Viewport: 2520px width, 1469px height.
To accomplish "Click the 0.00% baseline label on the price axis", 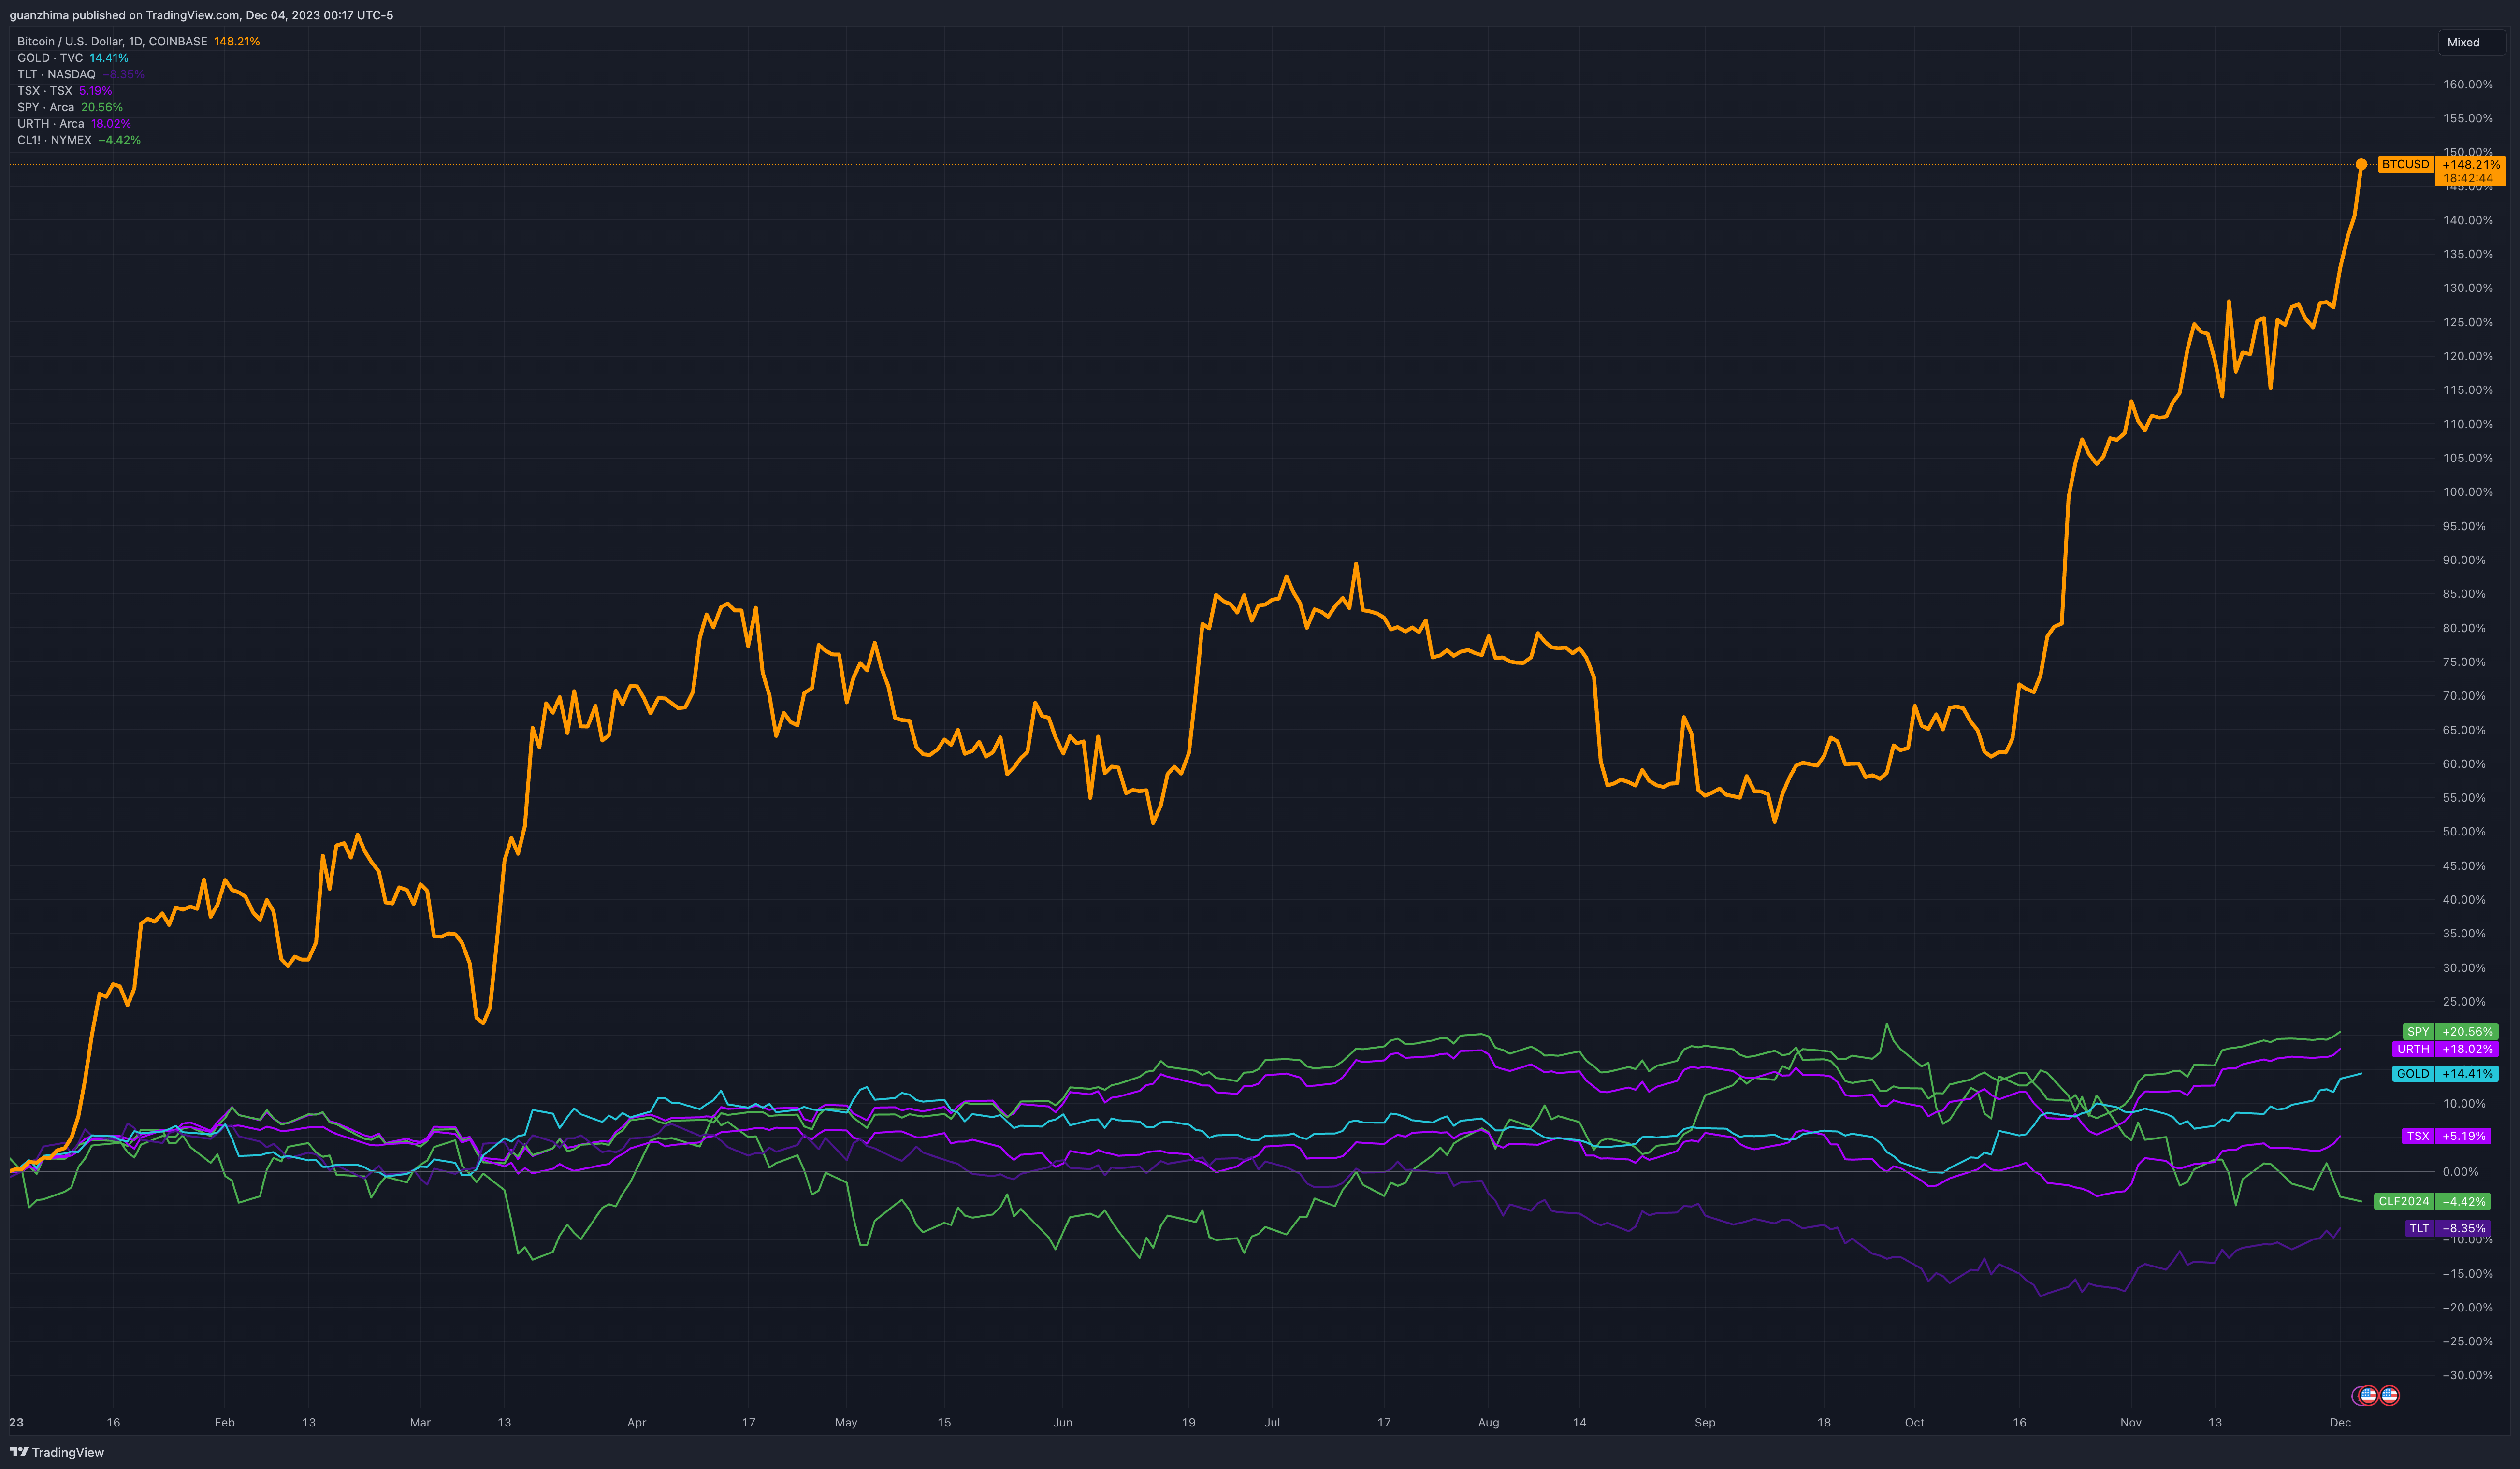I will coord(2460,1171).
